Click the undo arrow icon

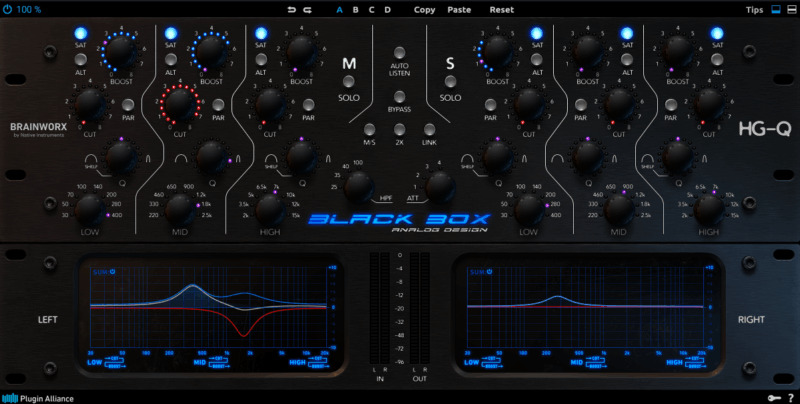point(291,10)
